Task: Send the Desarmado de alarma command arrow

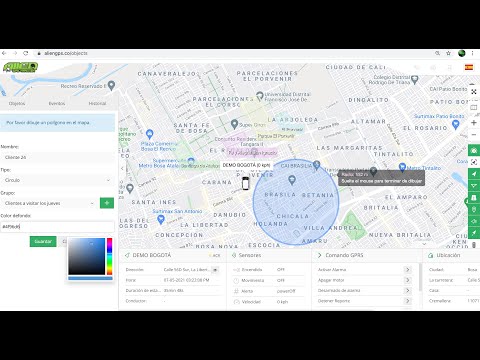Action: click(x=407, y=290)
